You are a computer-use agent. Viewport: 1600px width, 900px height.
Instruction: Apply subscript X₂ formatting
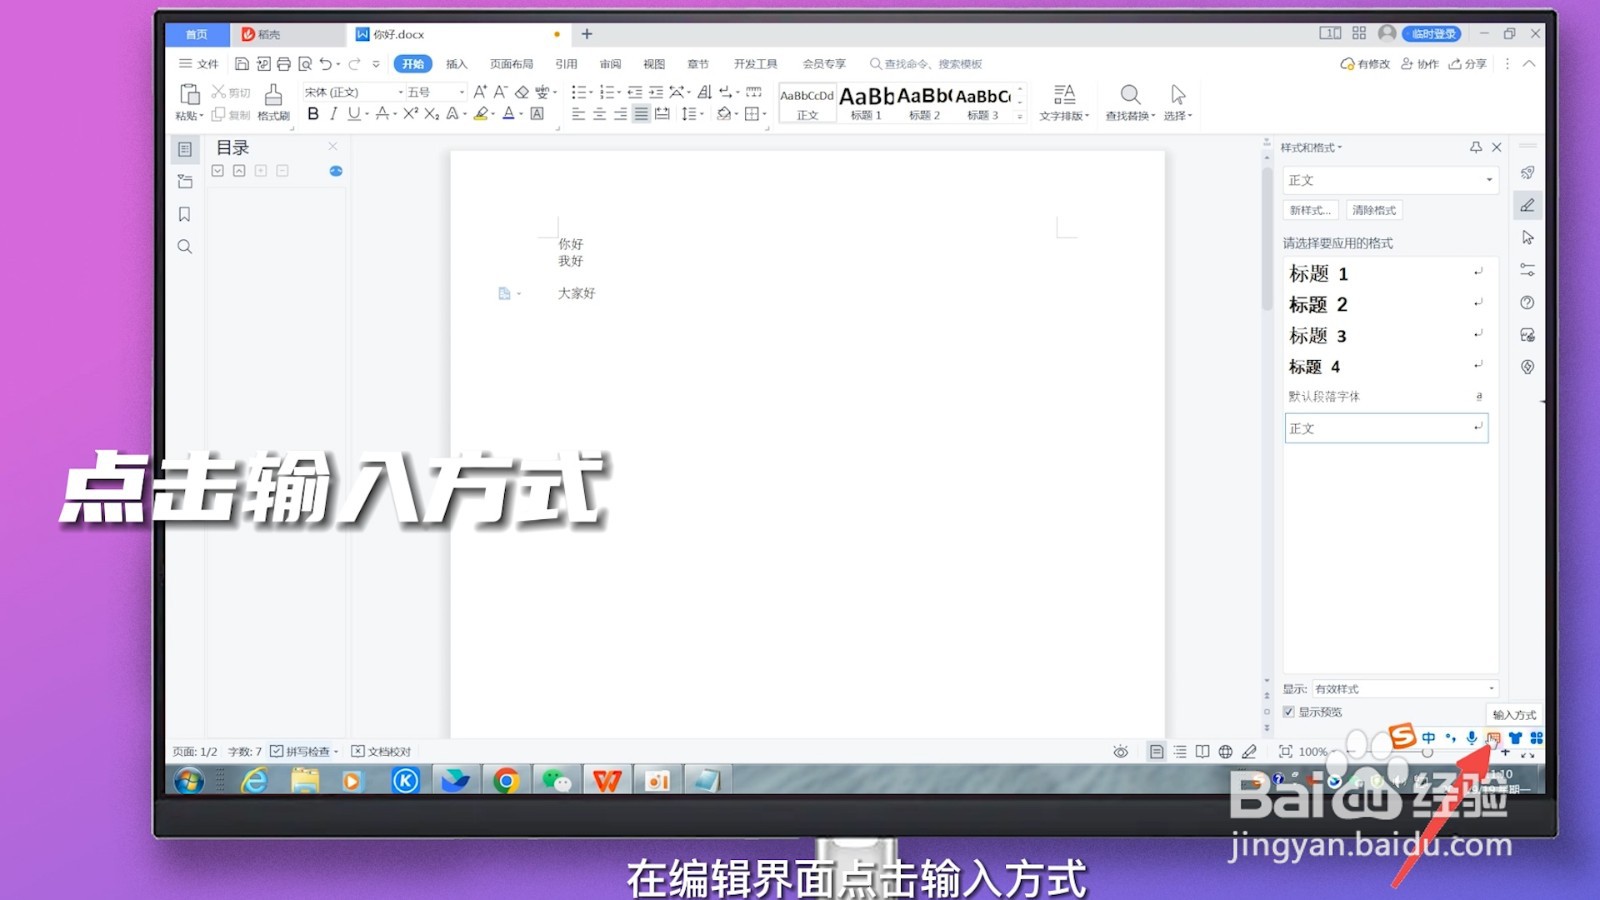tap(431, 114)
